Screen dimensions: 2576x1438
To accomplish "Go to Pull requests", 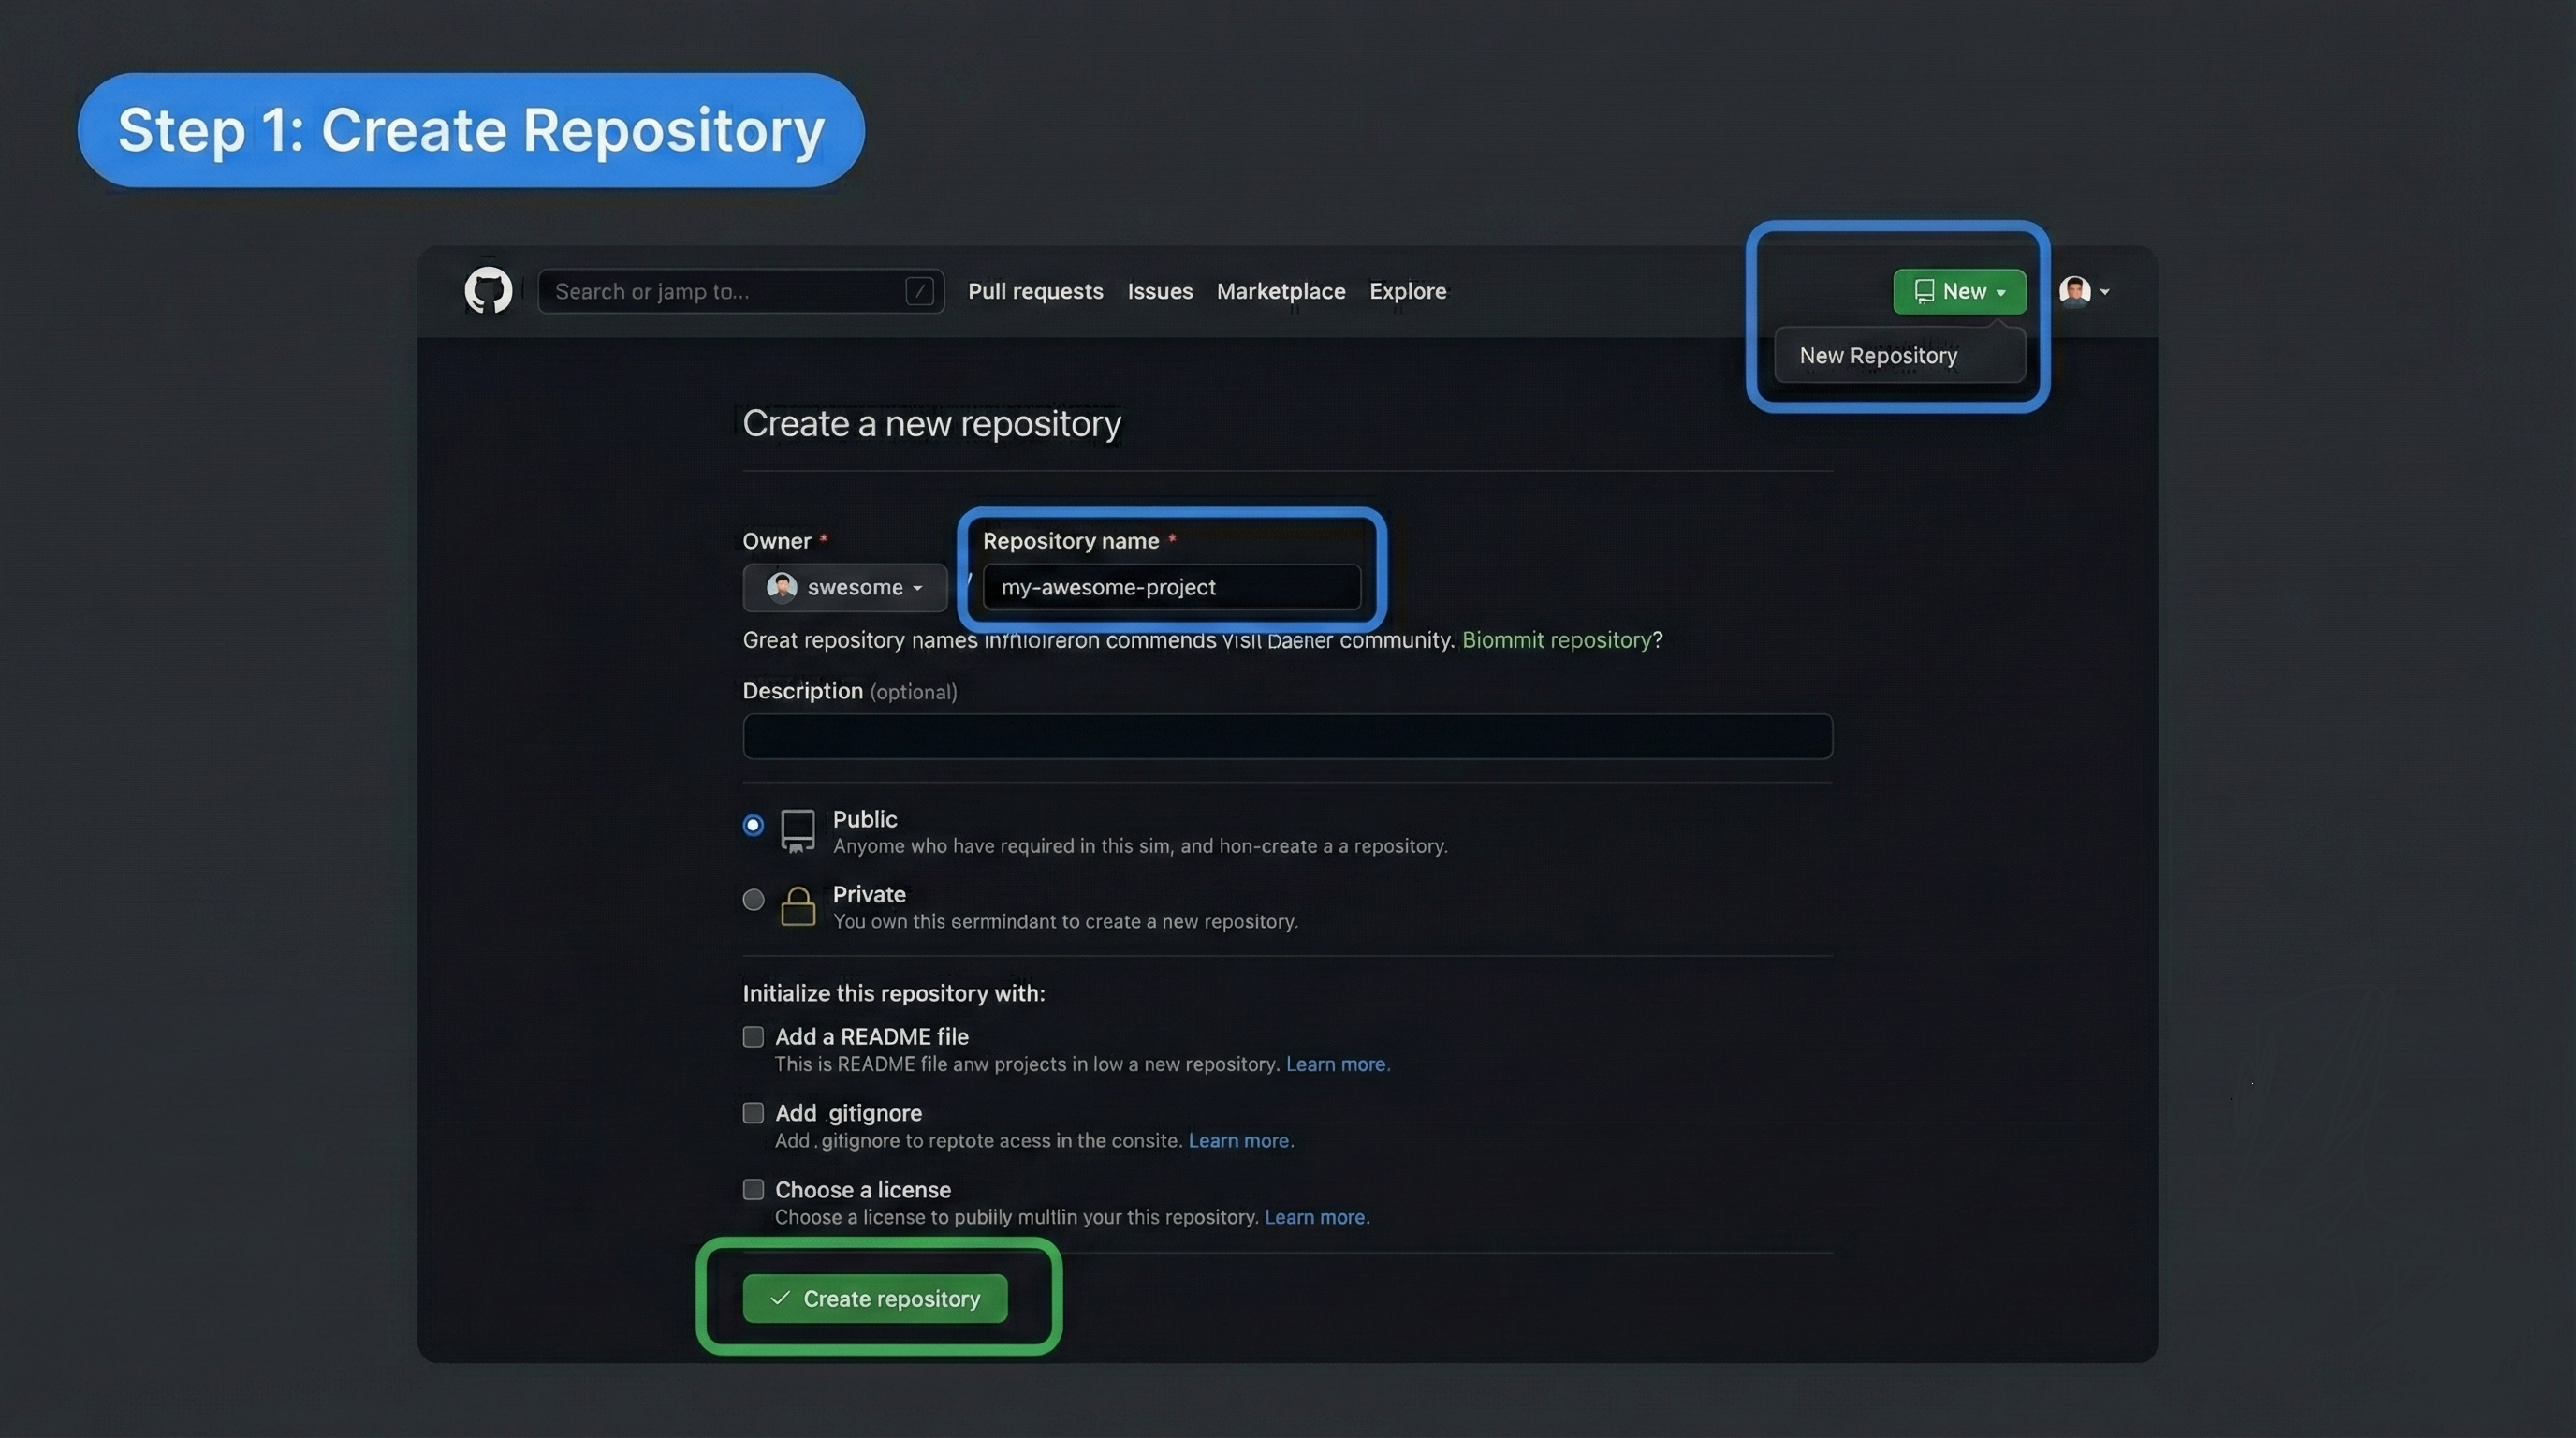I will point(1035,291).
